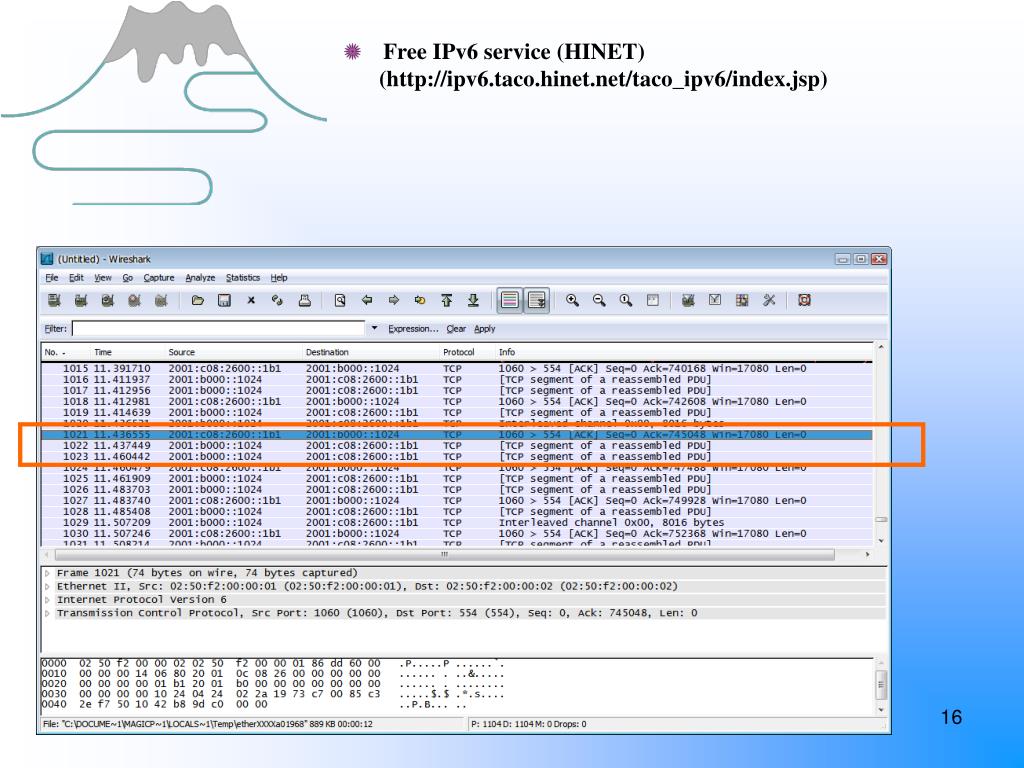1024x768 pixels.
Task: Go to a specific packet number
Action: coord(420,300)
